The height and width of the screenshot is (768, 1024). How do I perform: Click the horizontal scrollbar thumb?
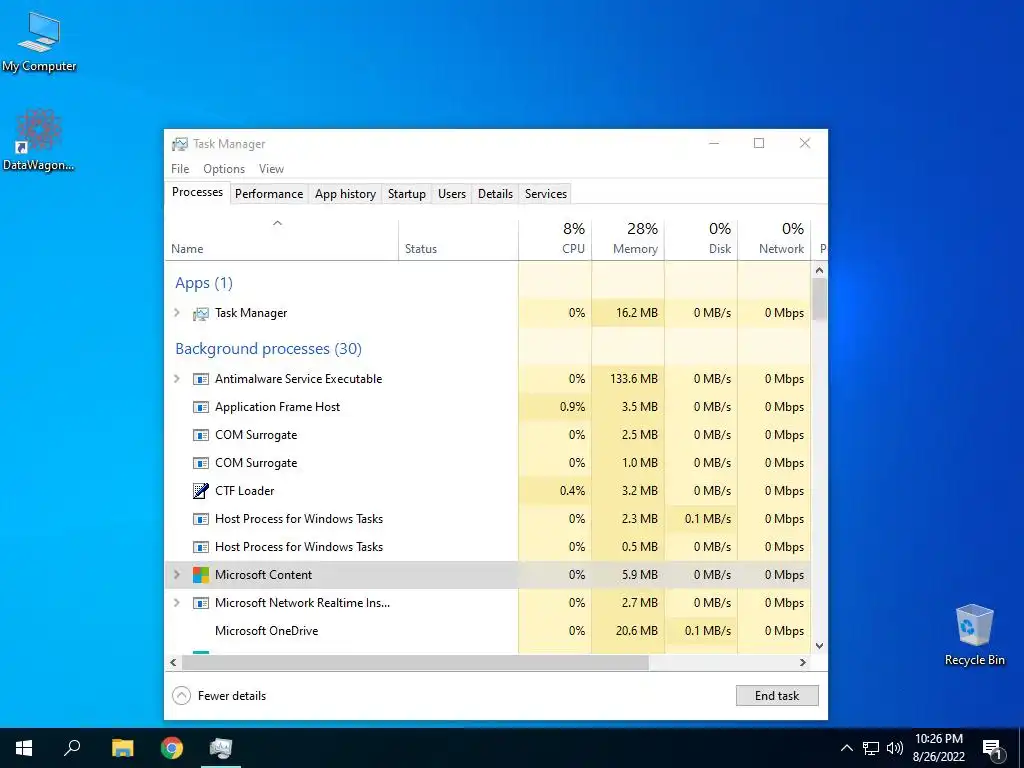coord(415,662)
